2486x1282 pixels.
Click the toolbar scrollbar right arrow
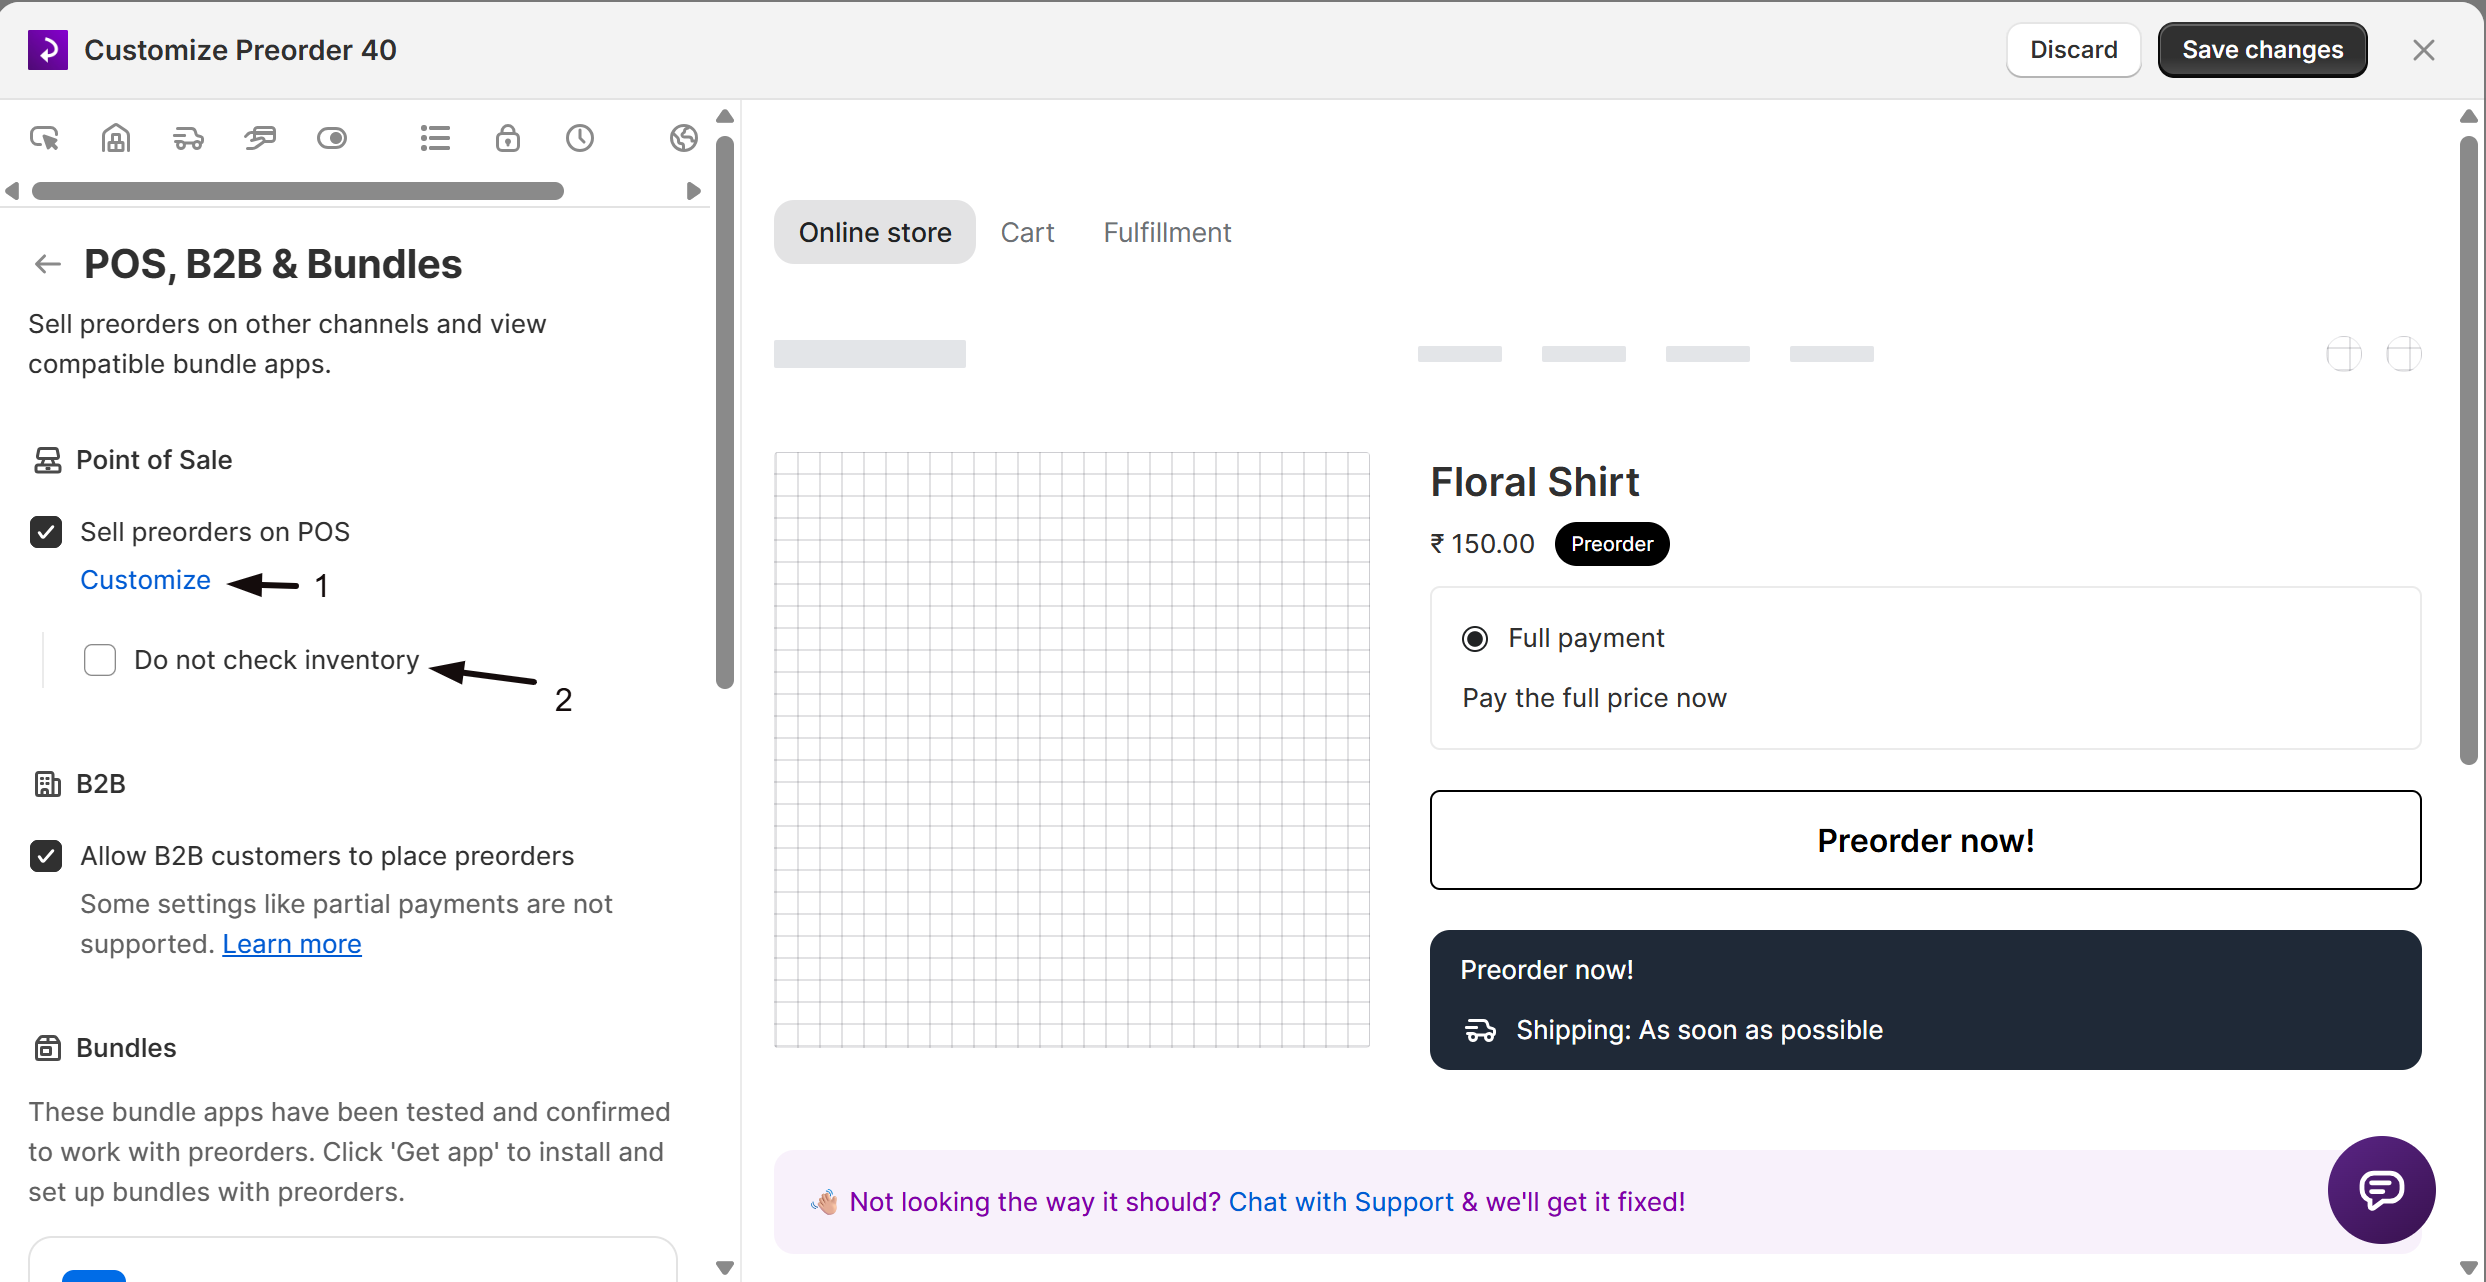tap(693, 191)
